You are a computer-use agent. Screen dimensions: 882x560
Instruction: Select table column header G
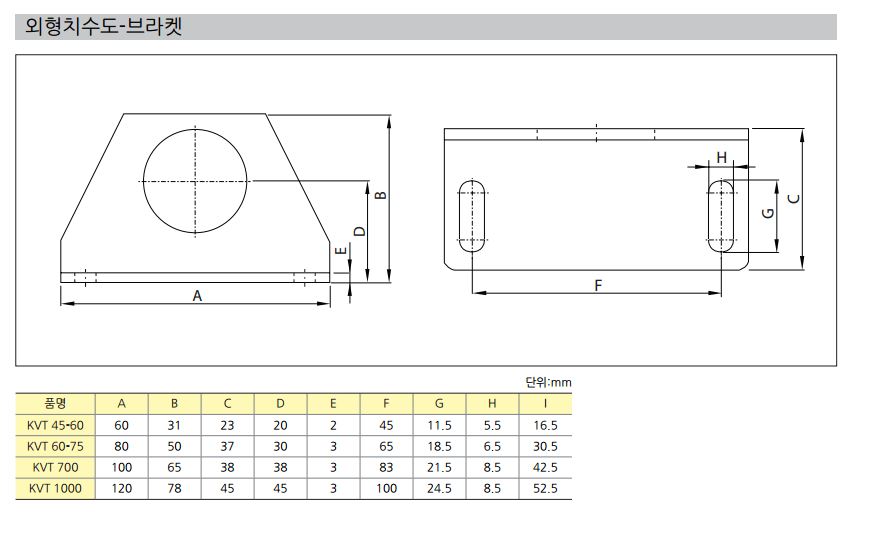[x=439, y=403]
